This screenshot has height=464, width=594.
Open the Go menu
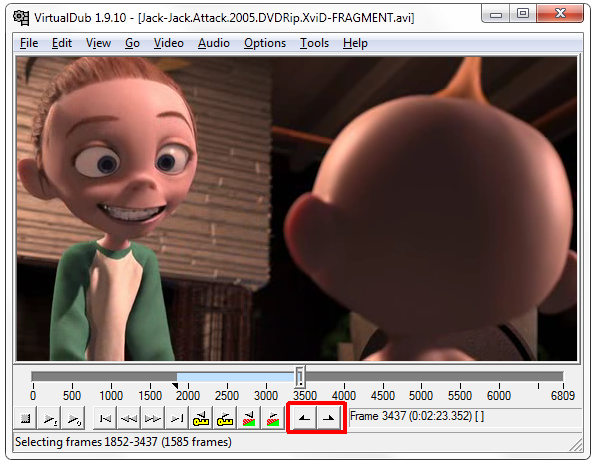point(132,43)
